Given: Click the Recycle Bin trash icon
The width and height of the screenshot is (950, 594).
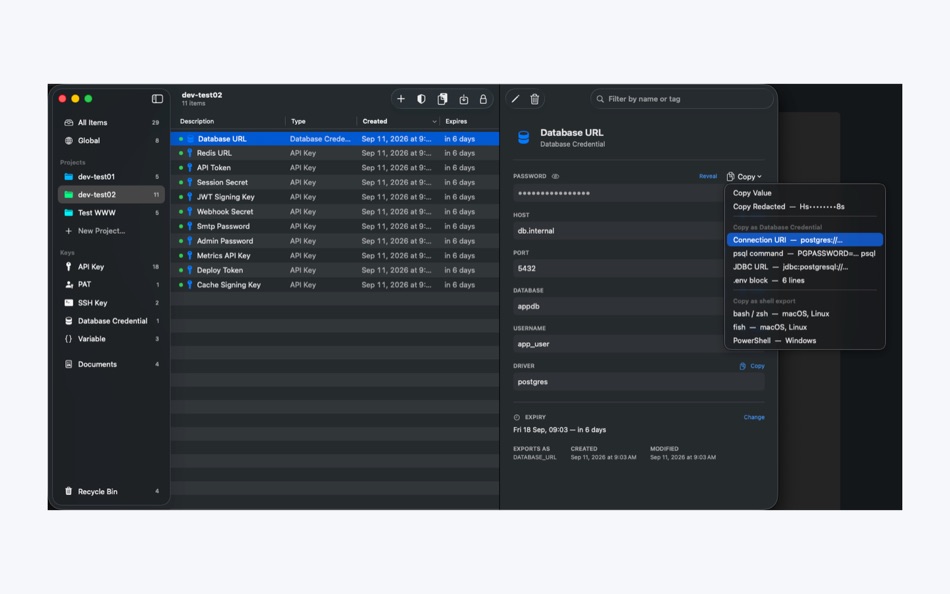Looking at the screenshot, I should 68,491.
